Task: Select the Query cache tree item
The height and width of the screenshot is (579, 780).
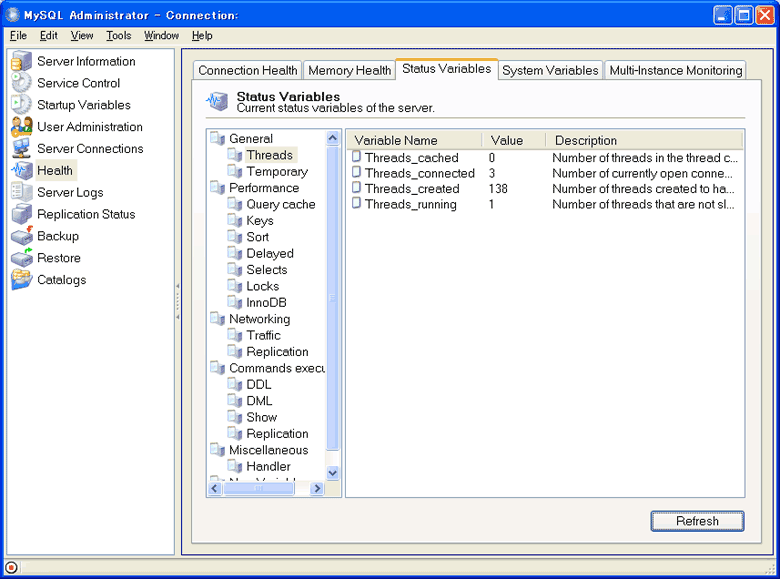Action: (x=280, y=204)
